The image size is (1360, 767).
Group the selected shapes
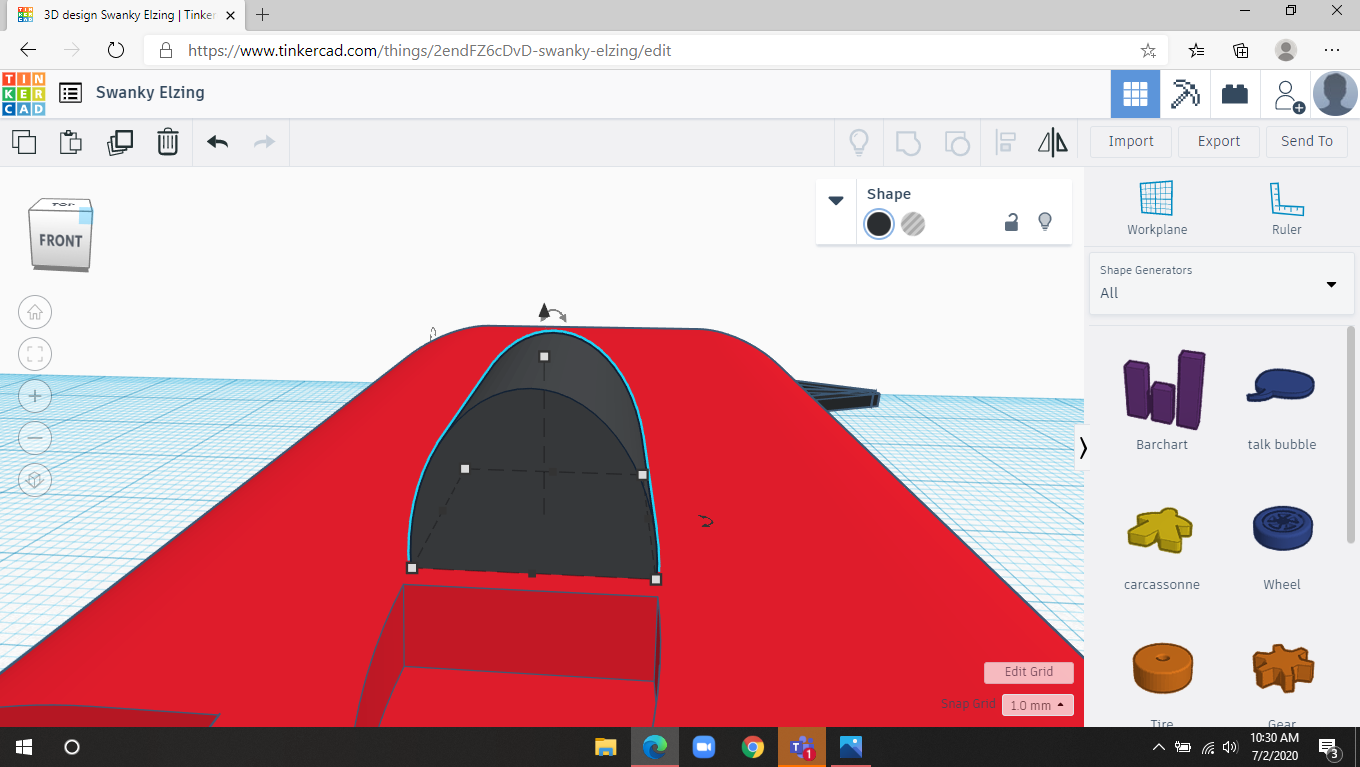(908, 142)
